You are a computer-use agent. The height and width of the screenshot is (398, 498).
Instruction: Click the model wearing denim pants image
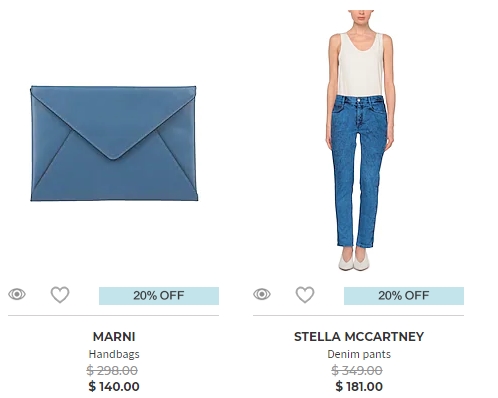[x=359, y=140]
